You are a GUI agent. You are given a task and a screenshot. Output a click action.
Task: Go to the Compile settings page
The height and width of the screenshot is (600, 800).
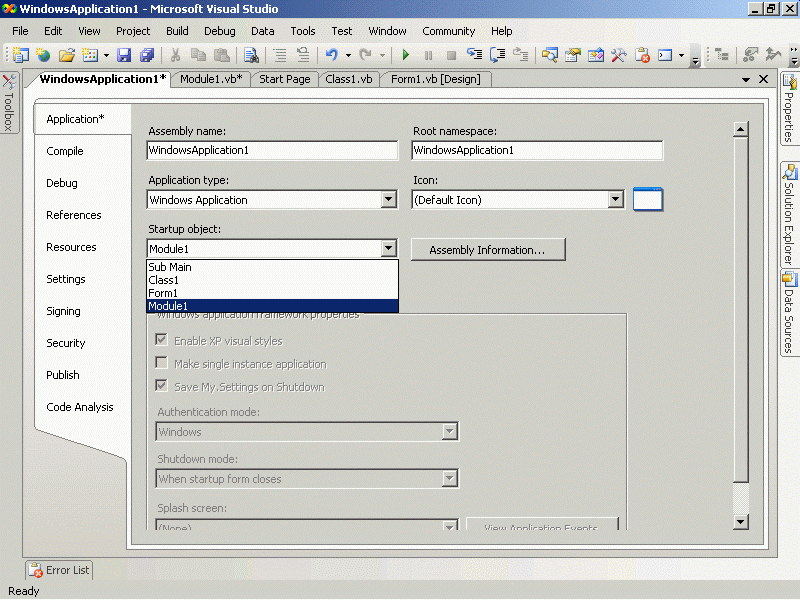65,151
